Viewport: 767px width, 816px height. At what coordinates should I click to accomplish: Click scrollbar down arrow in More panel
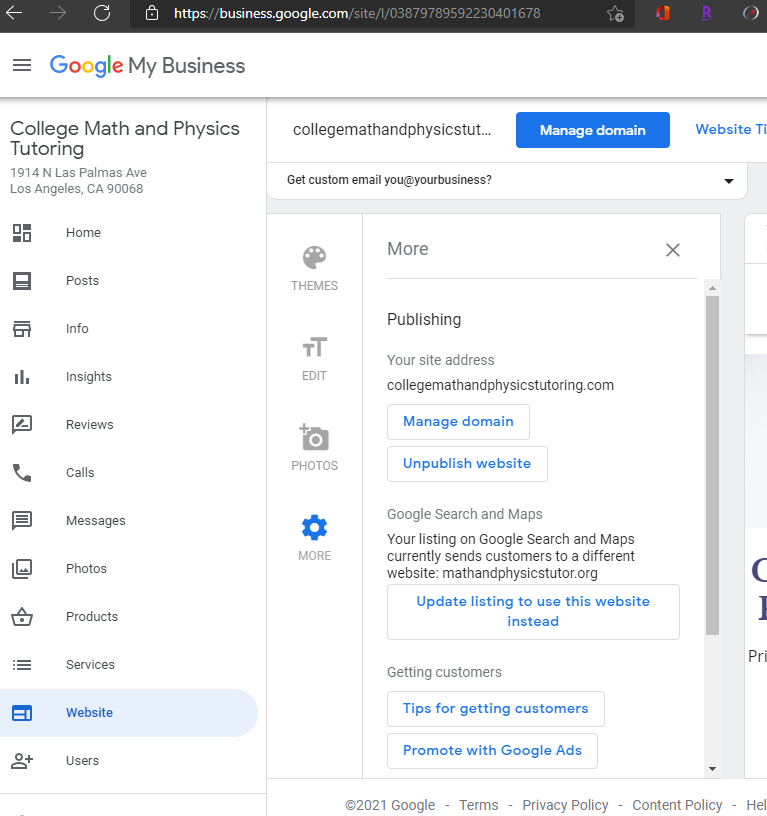712,769
